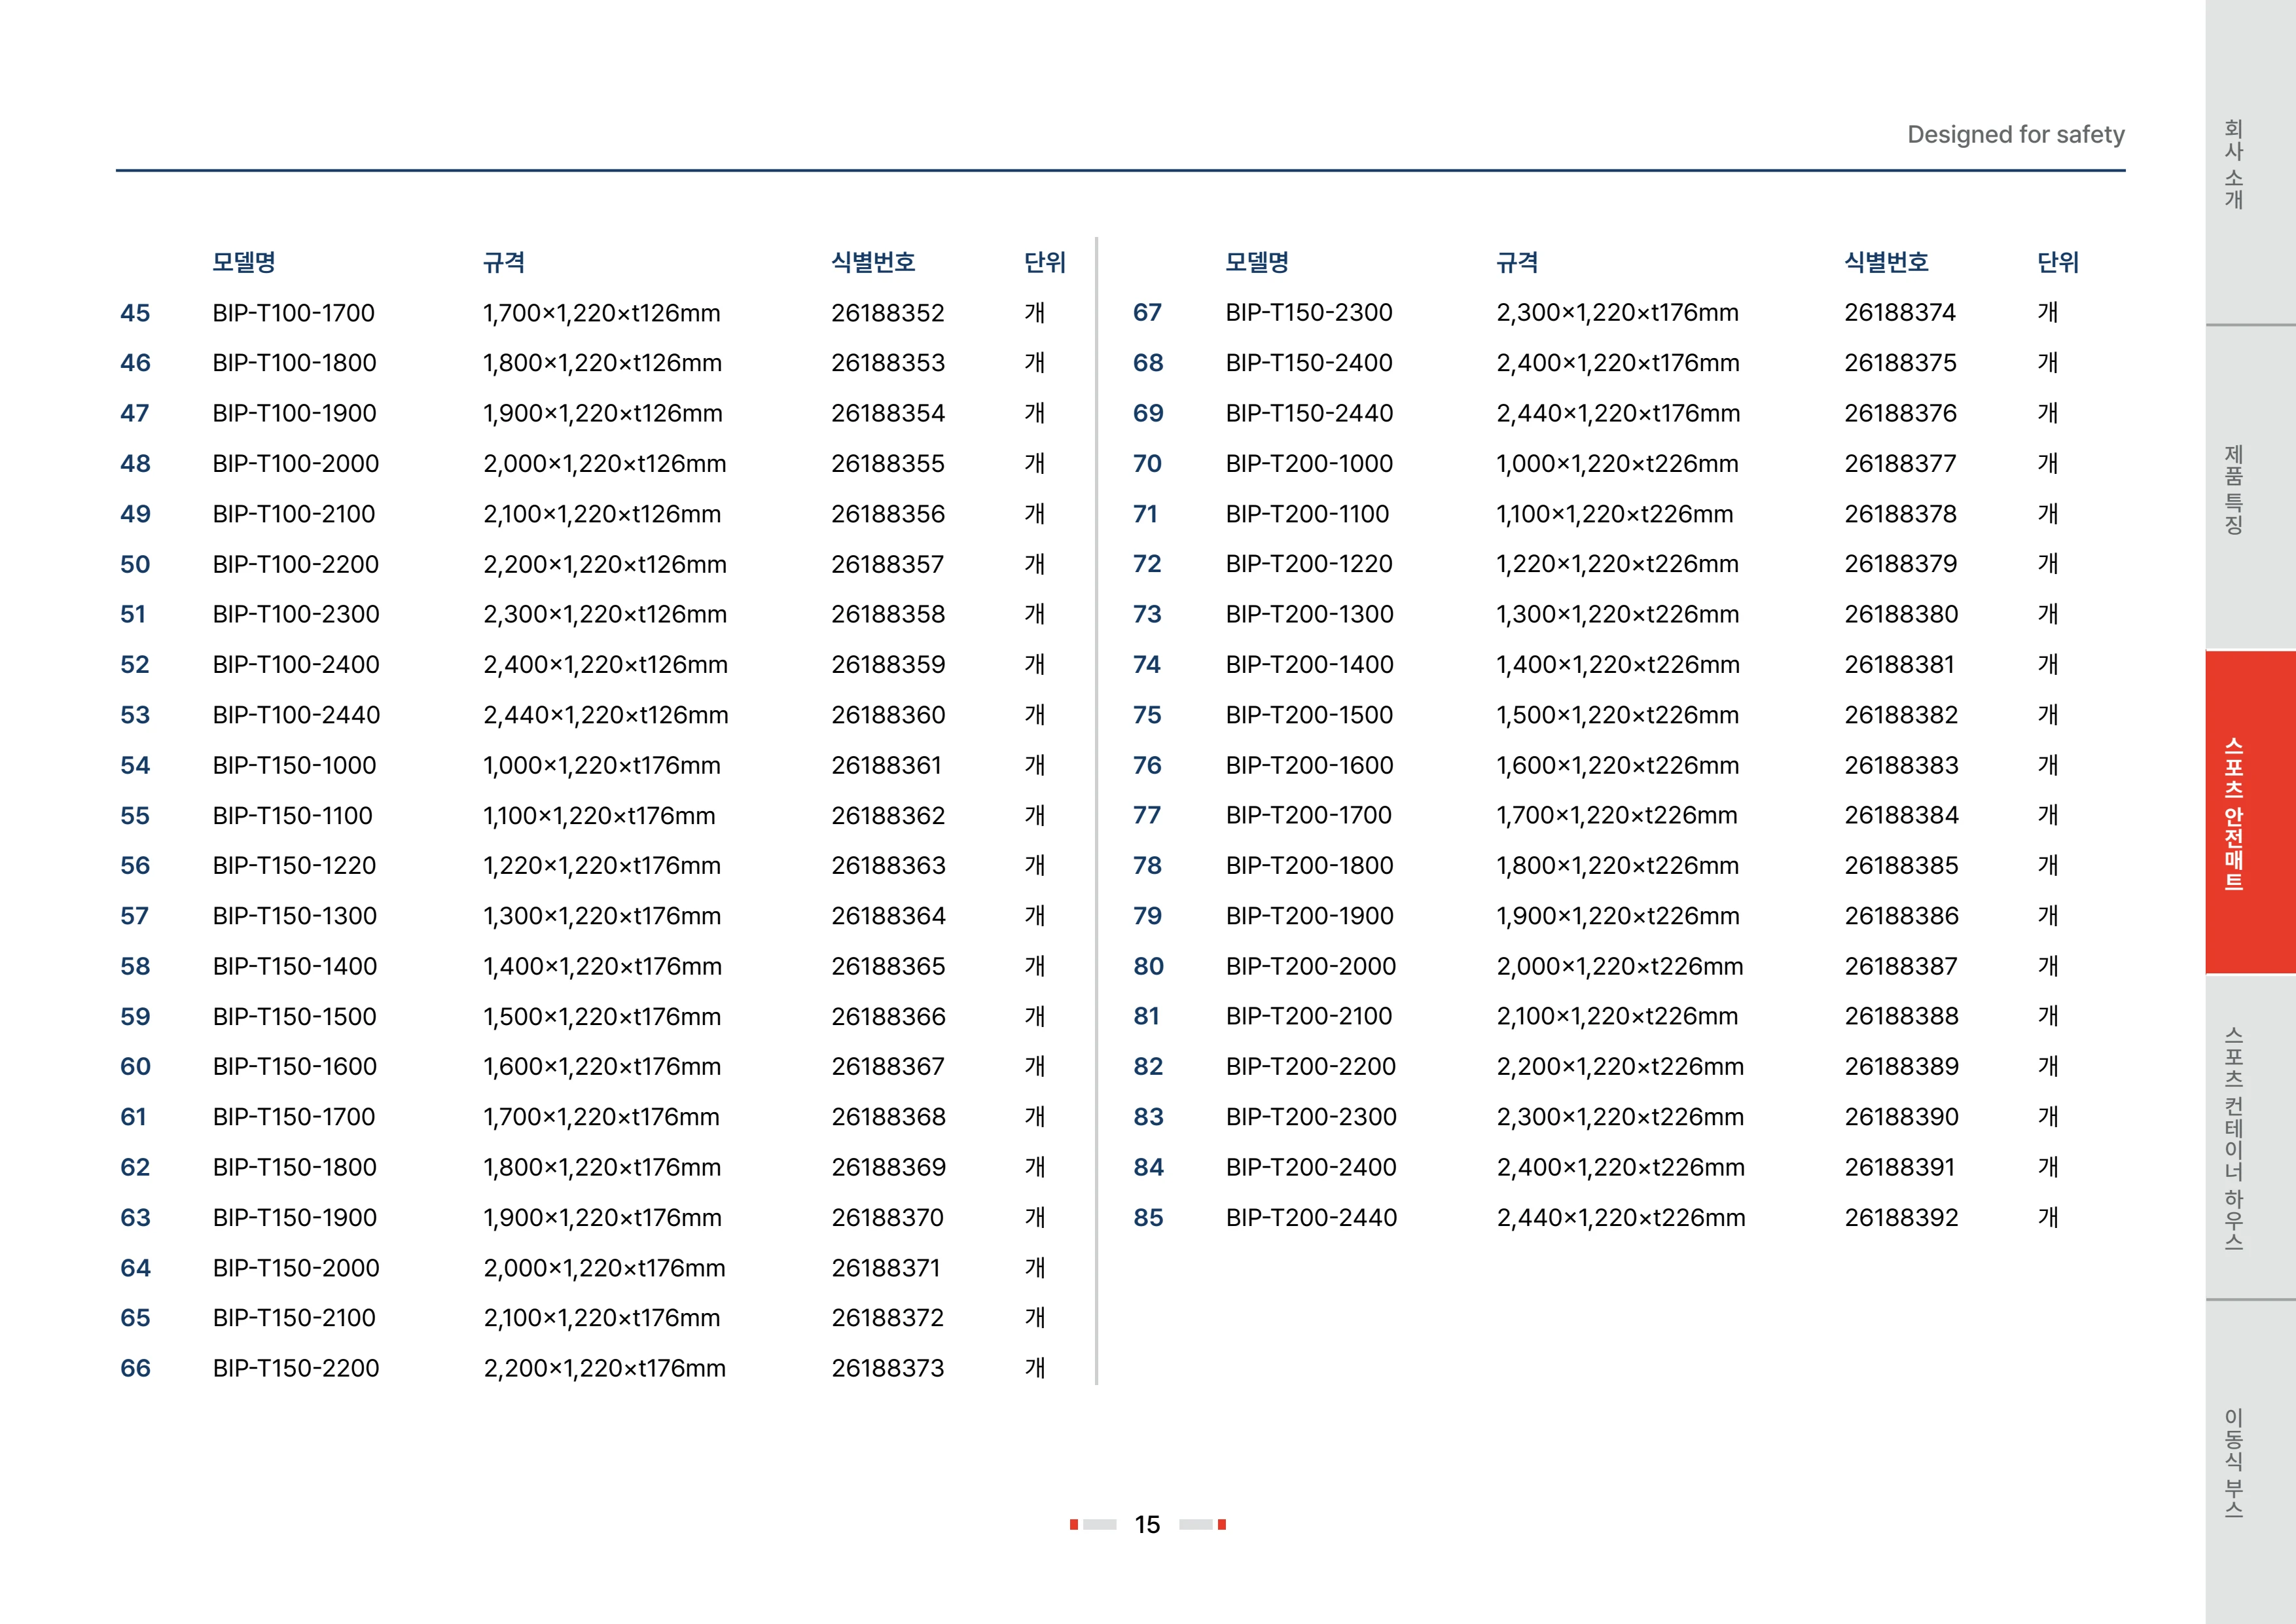Screen dimensions: 2296x1624
Task: Click identification number 26188386
Action: (1901, 916)
